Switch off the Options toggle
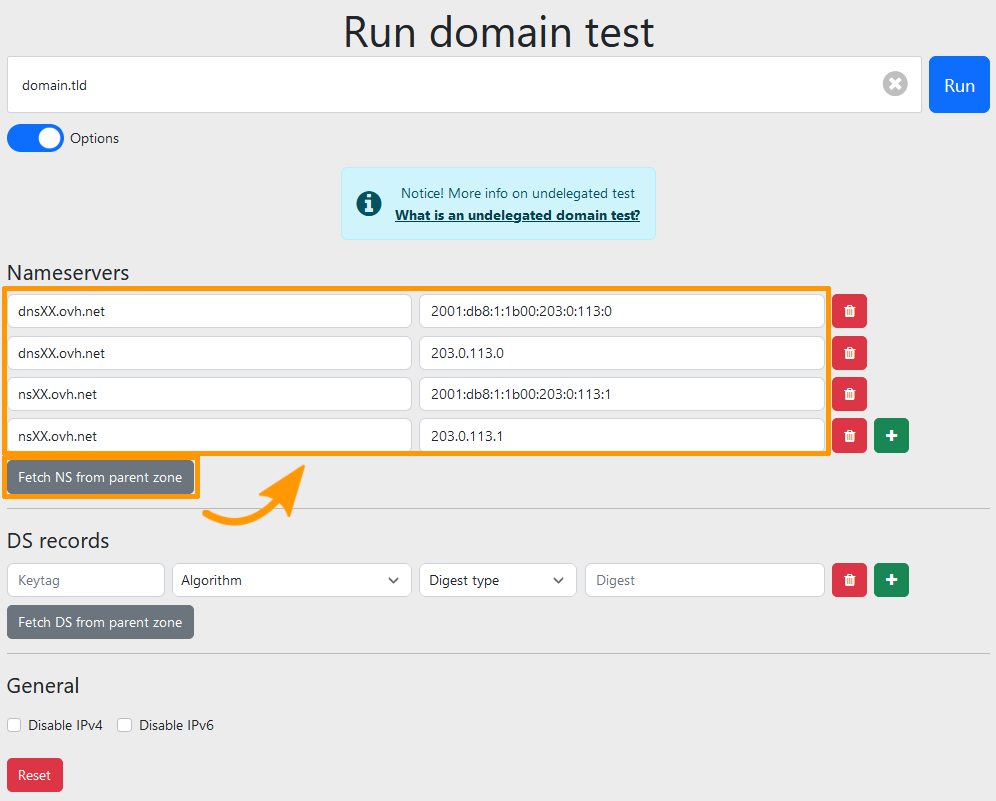Viewport: 996px width, 801px height. [x=35, y=138]
